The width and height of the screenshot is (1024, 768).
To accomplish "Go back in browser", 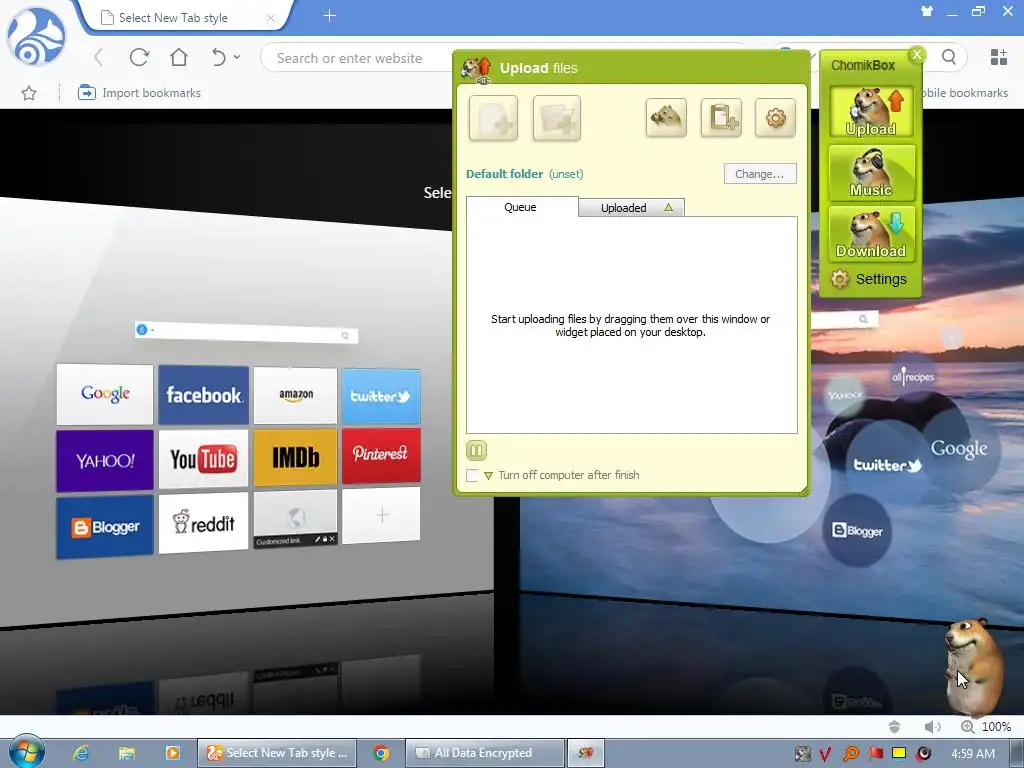I will click(99, 57).
